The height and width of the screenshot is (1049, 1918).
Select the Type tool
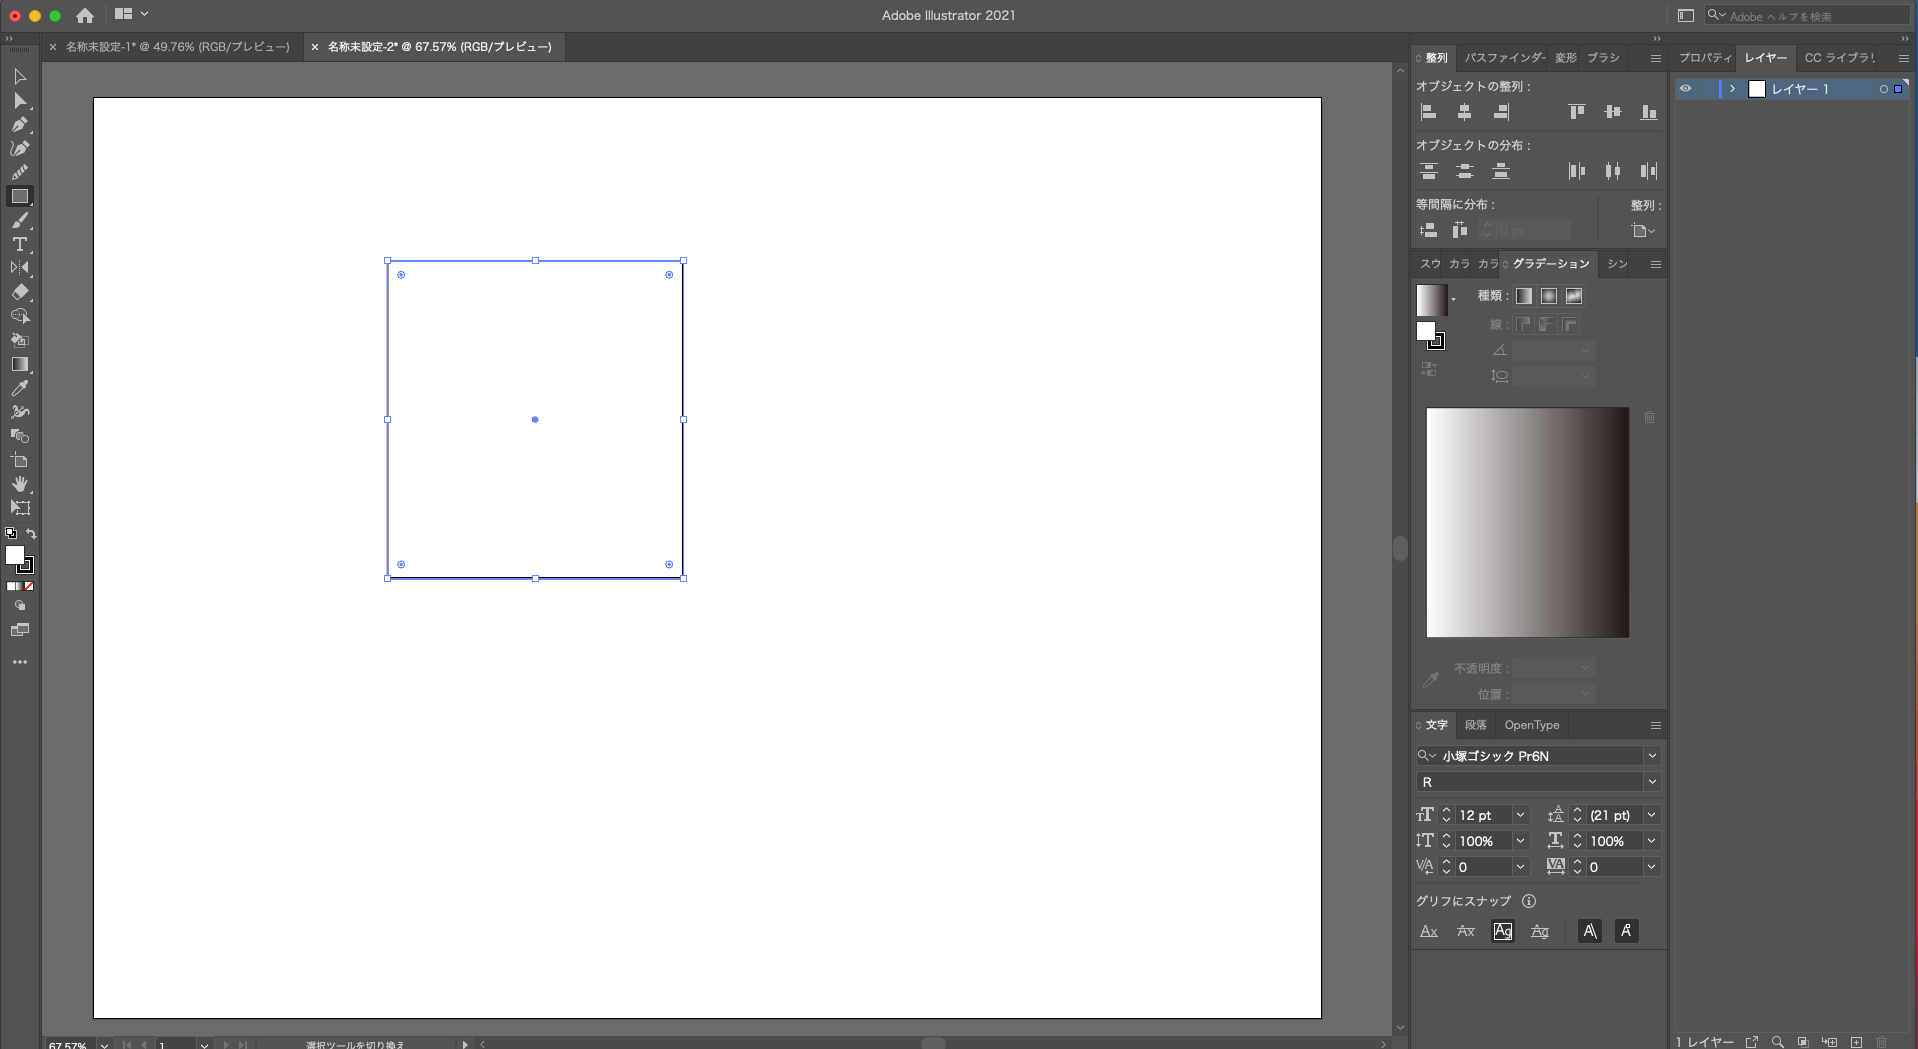tap(19, 245)
